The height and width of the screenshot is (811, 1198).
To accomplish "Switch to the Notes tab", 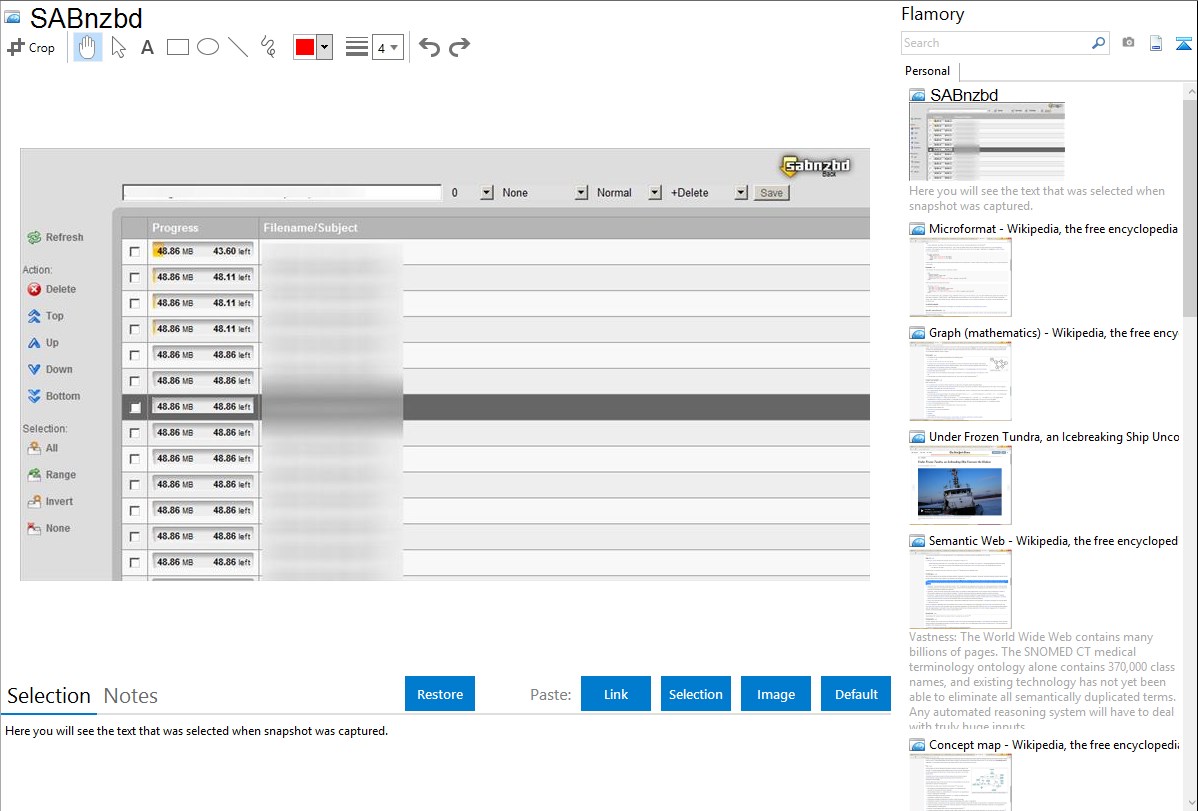I will click(130, 696).
